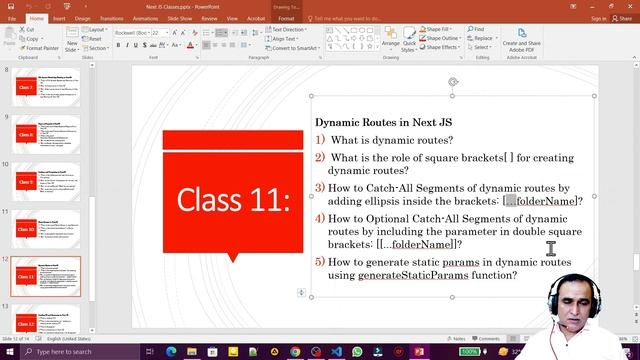
Task: Insert a New Slide
Action: tap(72, 40)
